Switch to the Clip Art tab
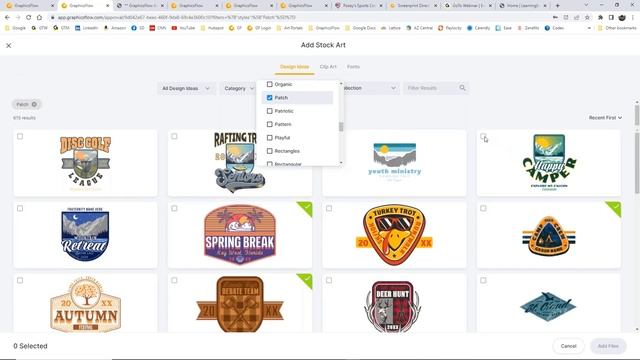640x360 pixels. [328, 67]
